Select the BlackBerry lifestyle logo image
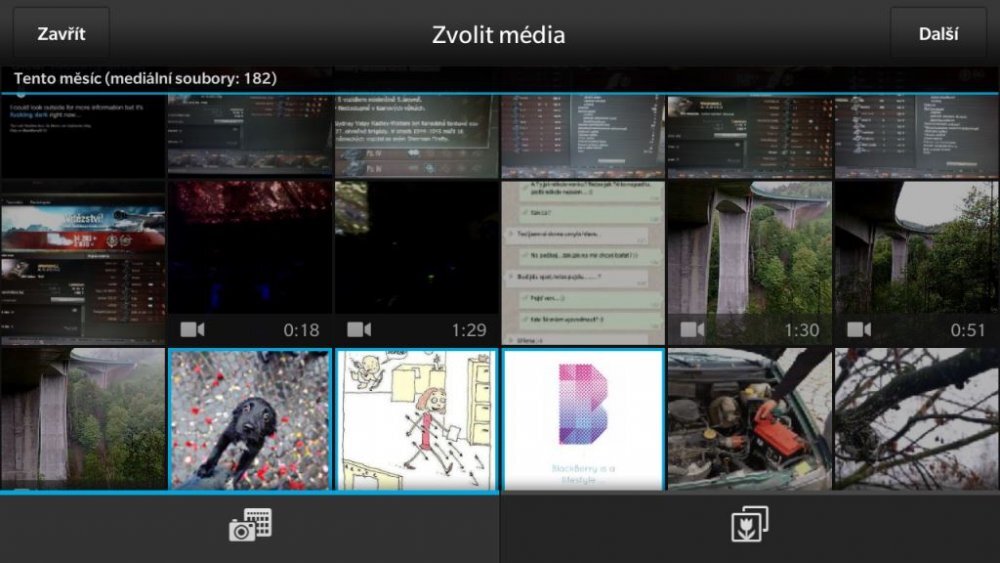Viewport: 1000px width, 563px height. [583, 419]
